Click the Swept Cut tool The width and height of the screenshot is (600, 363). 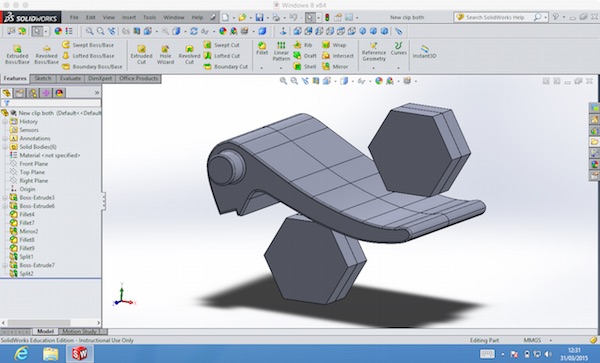(x=222, y=45)
